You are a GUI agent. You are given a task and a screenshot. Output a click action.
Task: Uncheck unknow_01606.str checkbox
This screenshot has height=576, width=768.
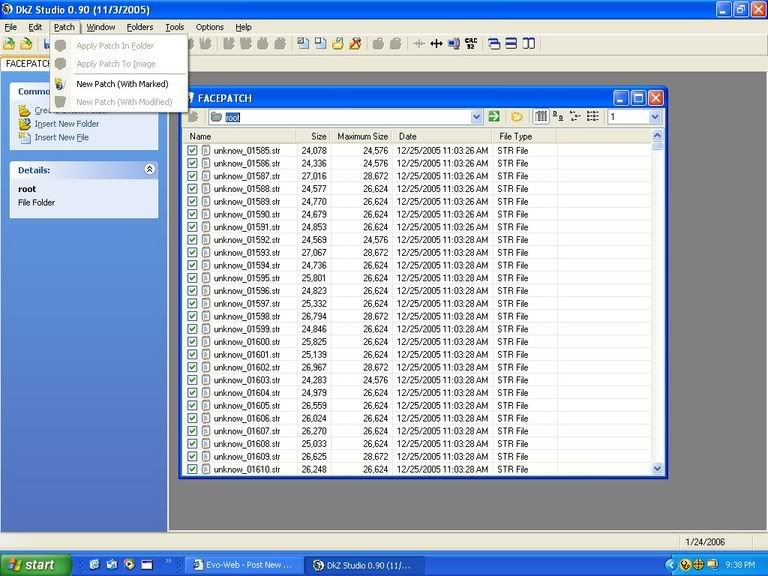pos(192,418)
